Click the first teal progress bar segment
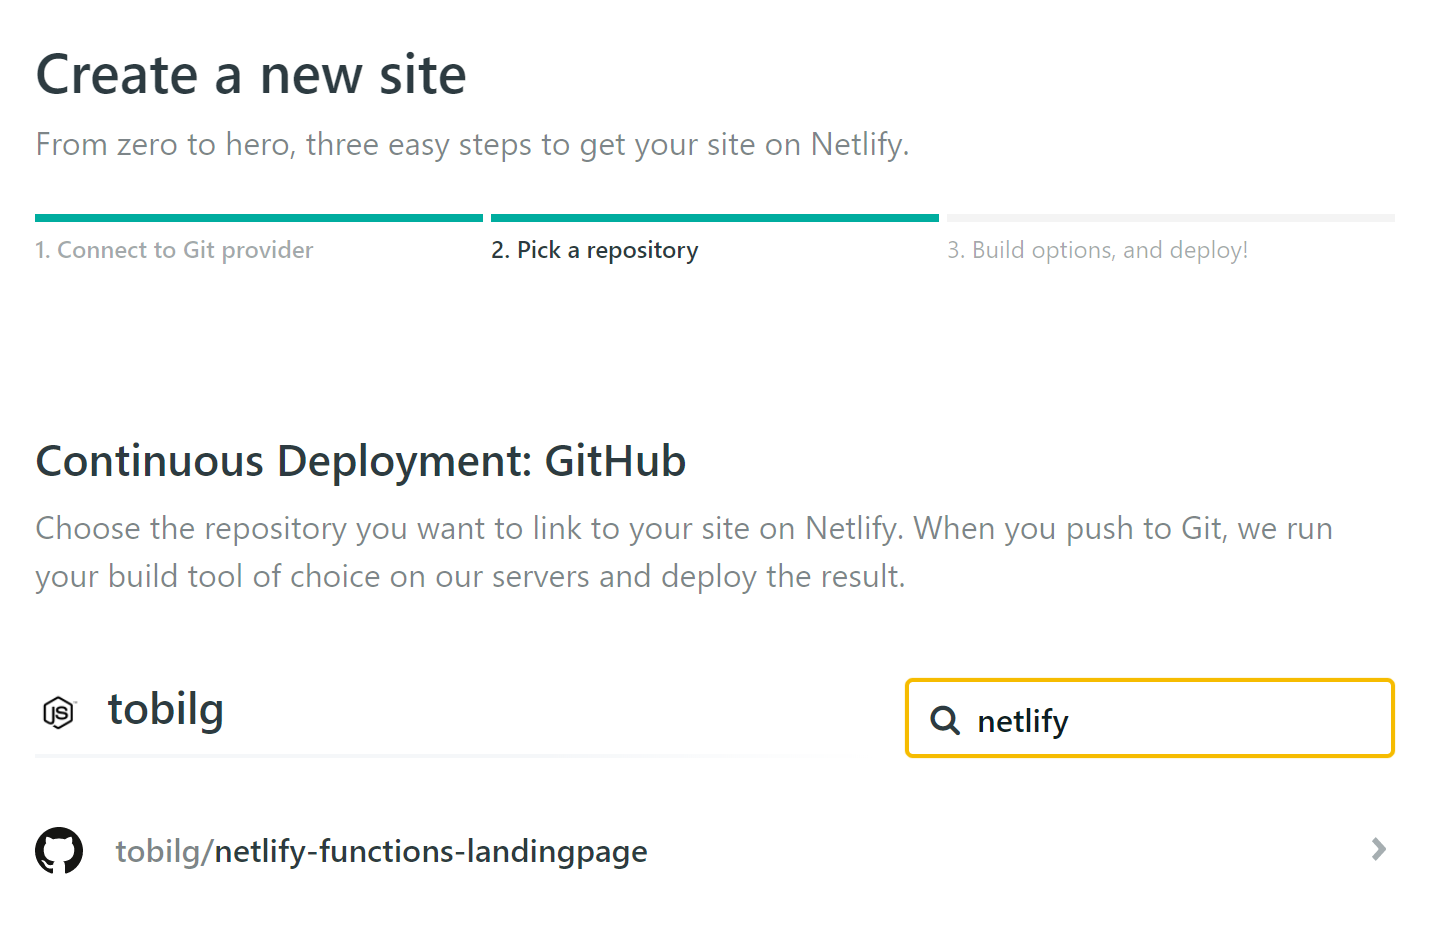The width and height of the screenshot is (1451, 925). click(258, 217)
